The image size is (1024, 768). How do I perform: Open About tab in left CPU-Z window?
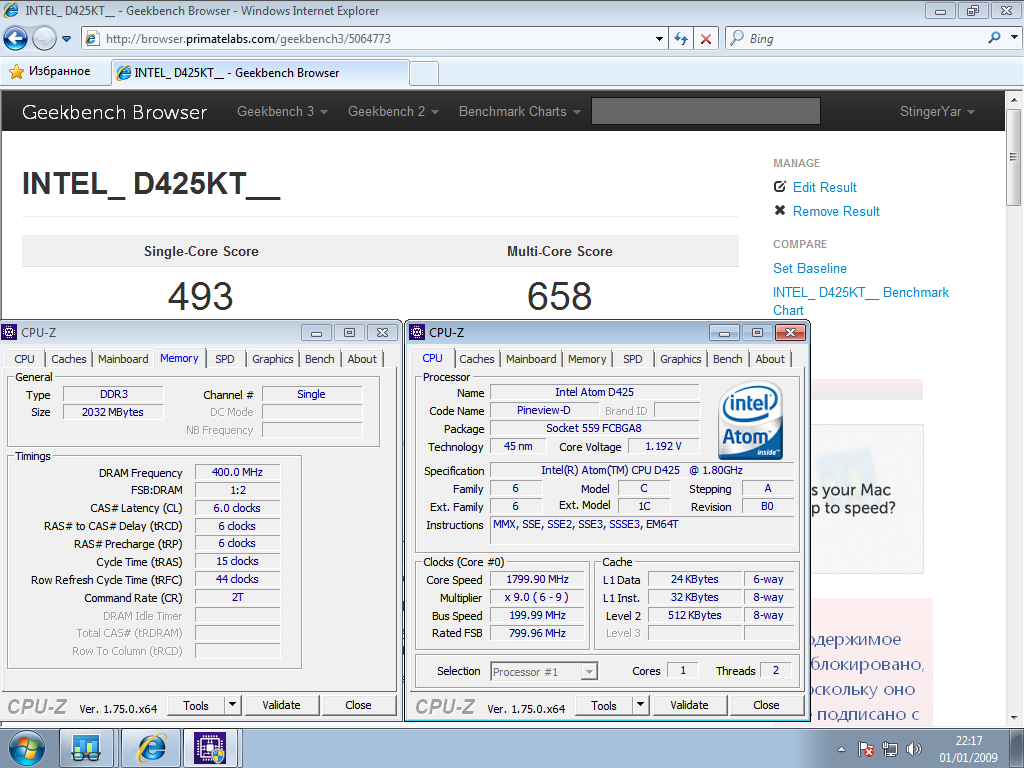pyautogui.click(x=362, y=359)
